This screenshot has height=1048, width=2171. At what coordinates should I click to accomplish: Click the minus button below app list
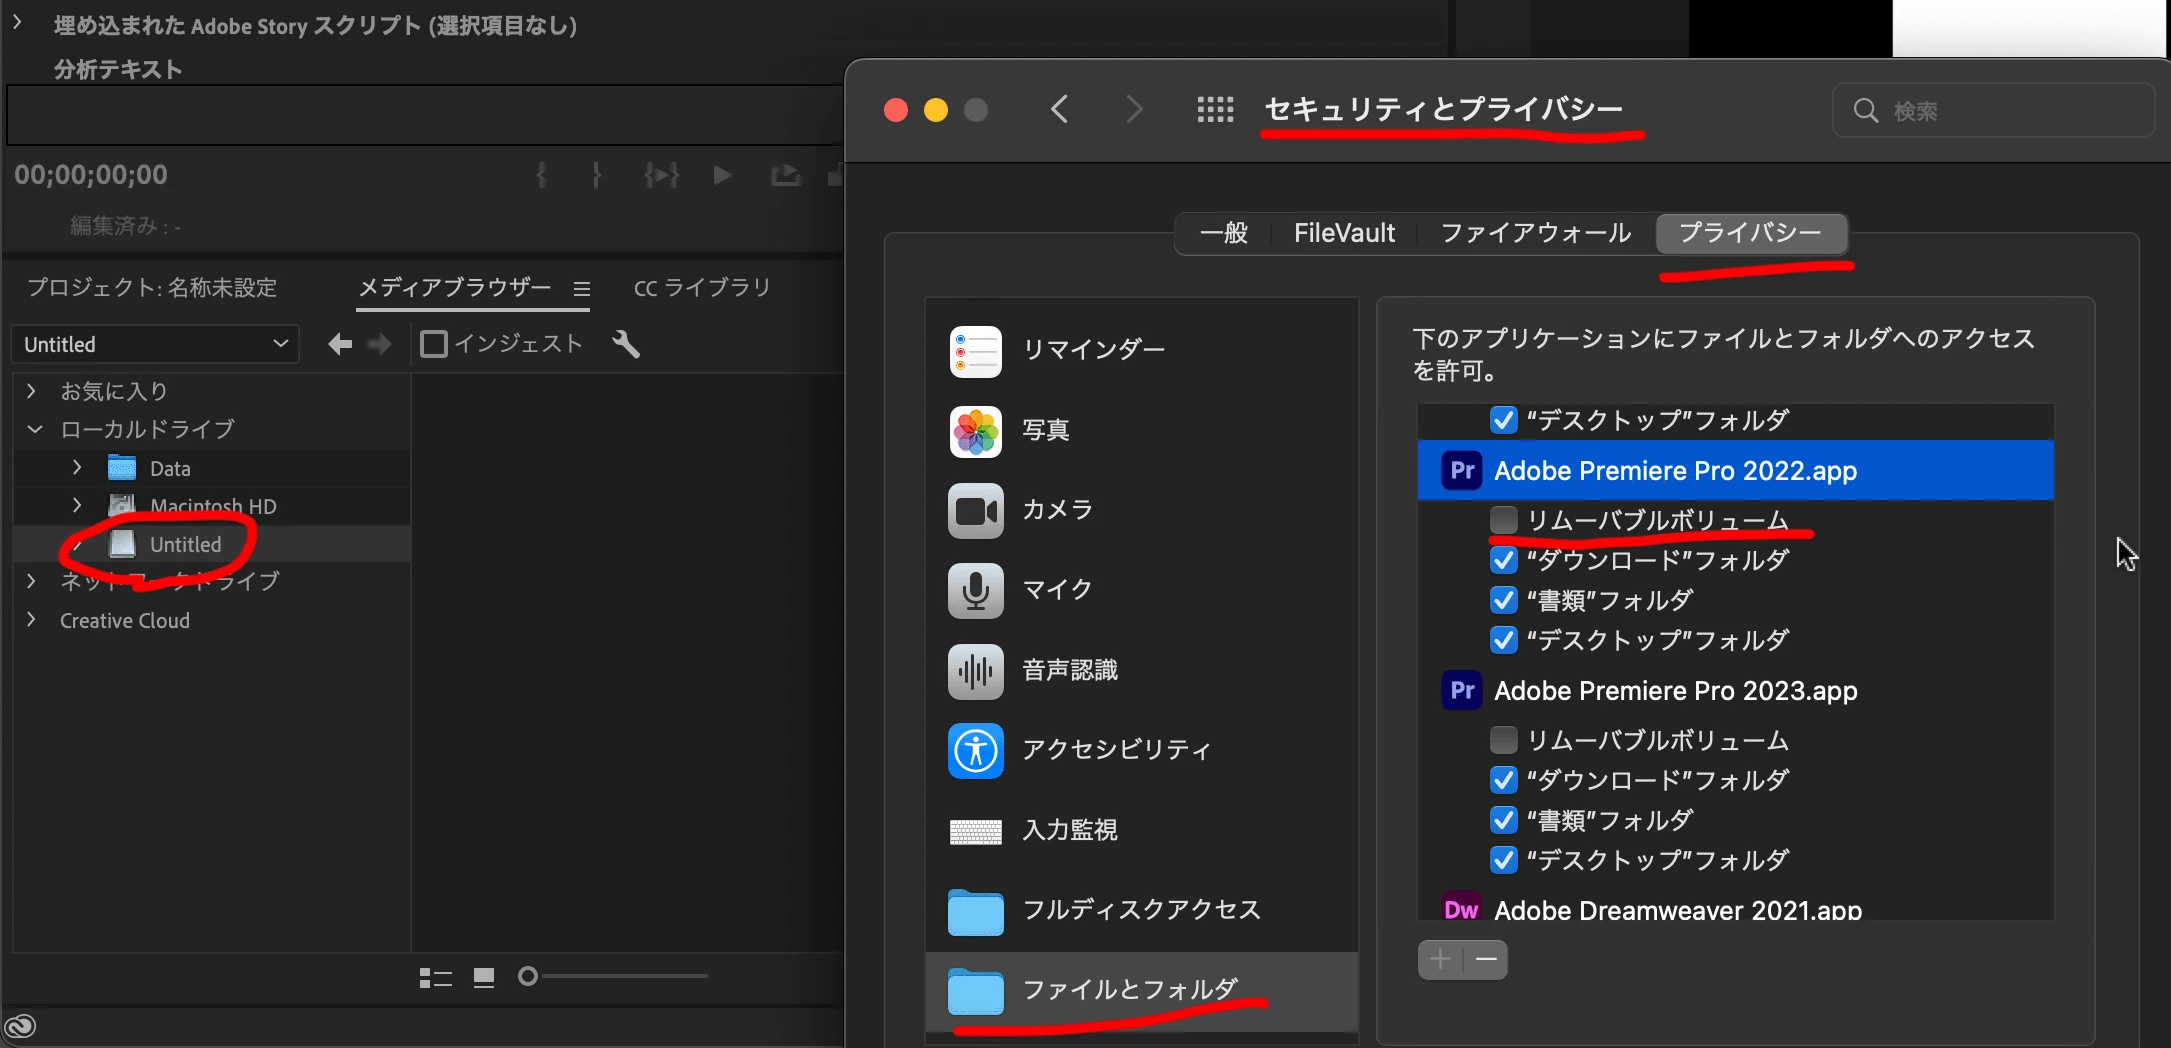pyautogui.click(x=1486, y=959)
